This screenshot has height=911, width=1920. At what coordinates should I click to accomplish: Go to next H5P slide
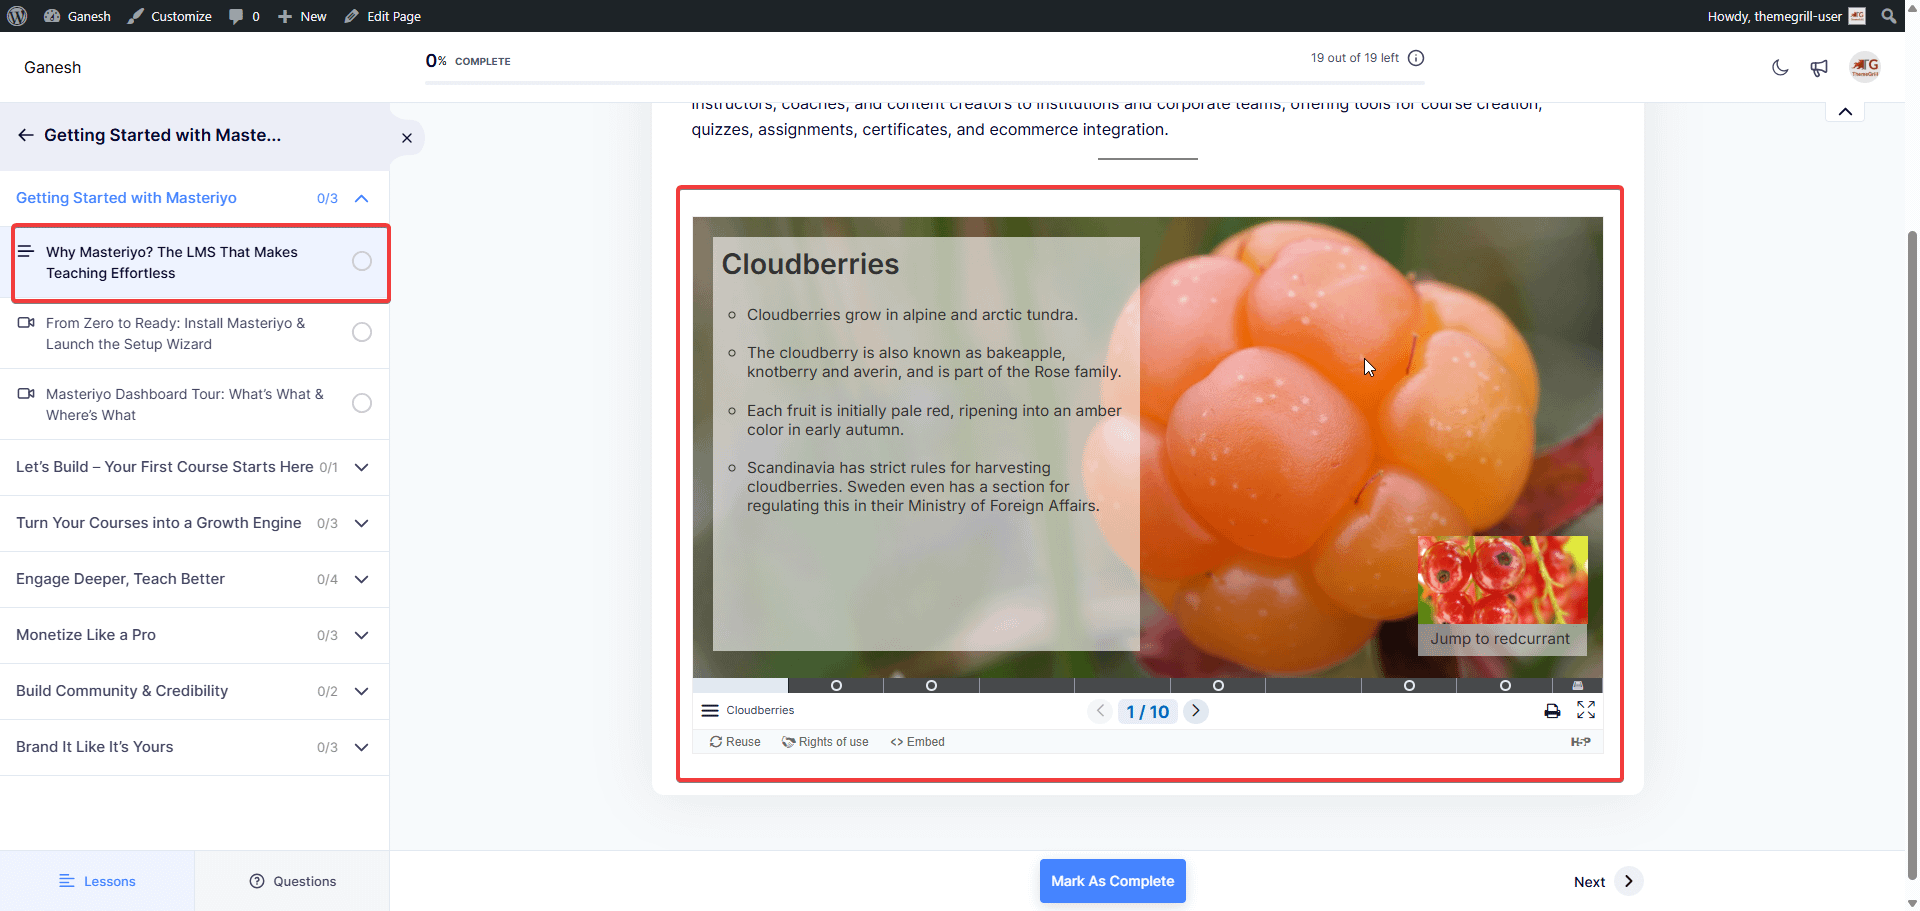[x=1196, y=711]
